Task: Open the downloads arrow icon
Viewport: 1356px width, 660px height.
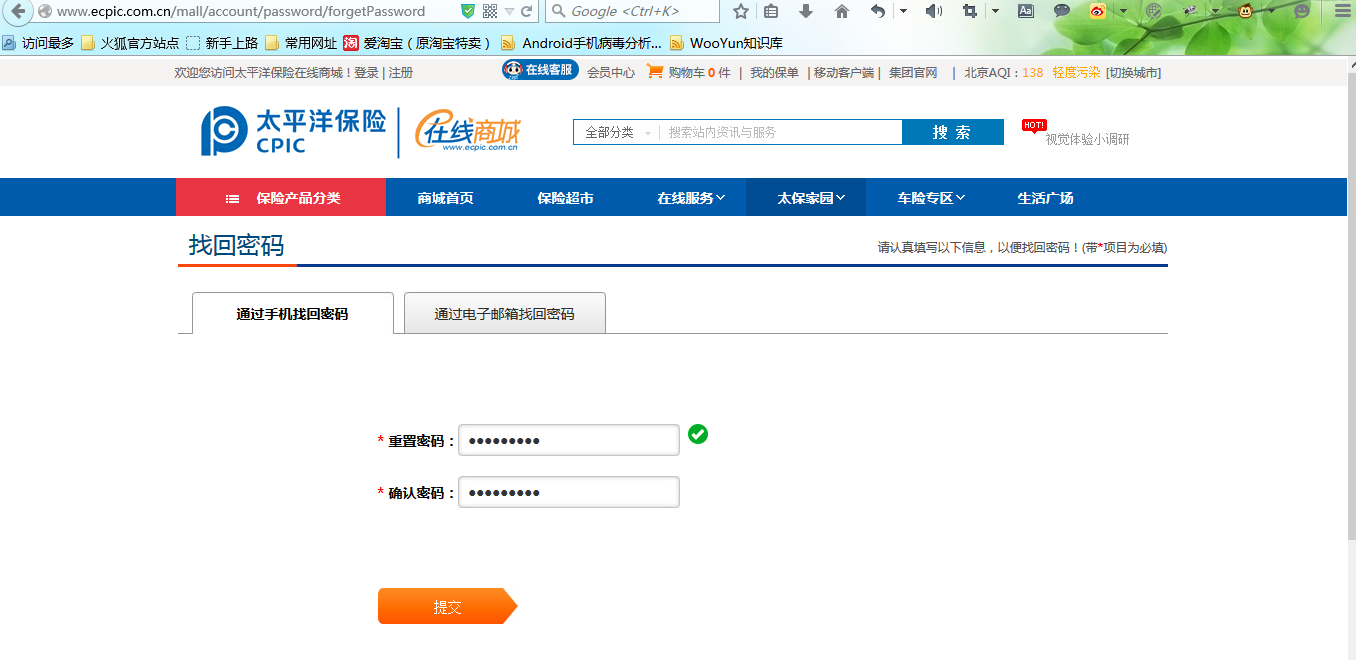Action: (x=806, y=11)
